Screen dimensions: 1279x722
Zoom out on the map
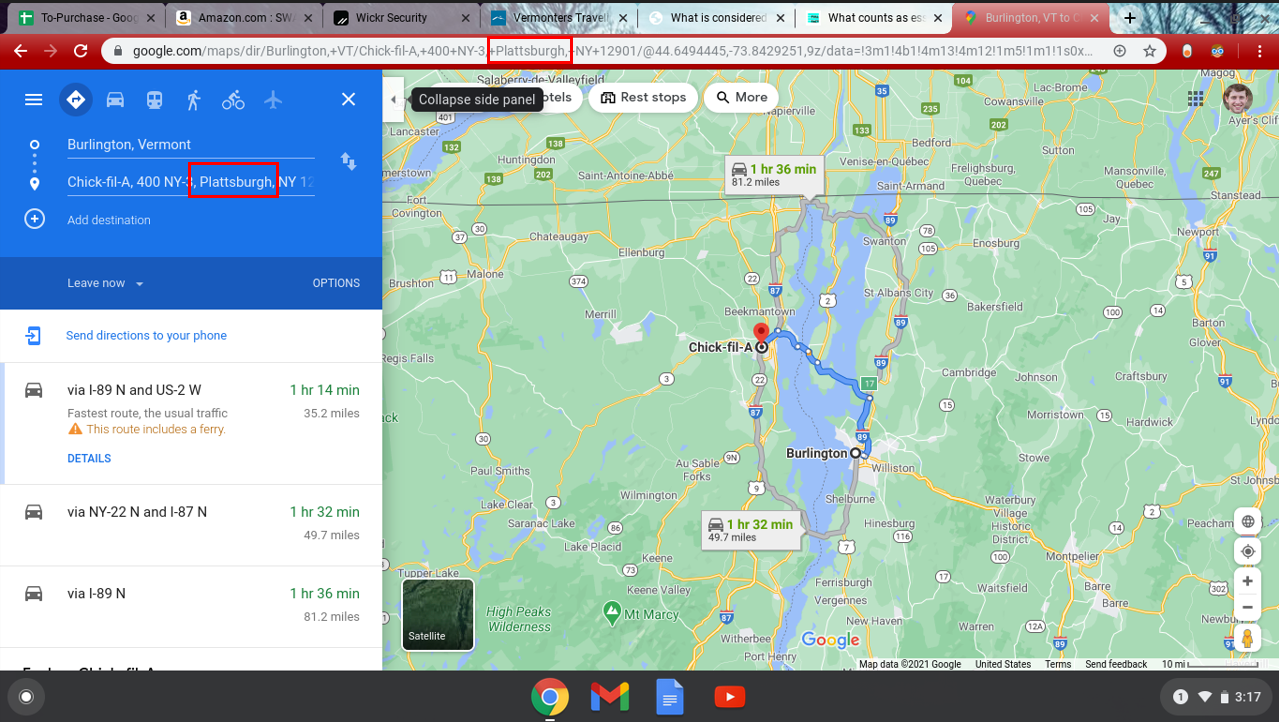(x=1248, y=607)
